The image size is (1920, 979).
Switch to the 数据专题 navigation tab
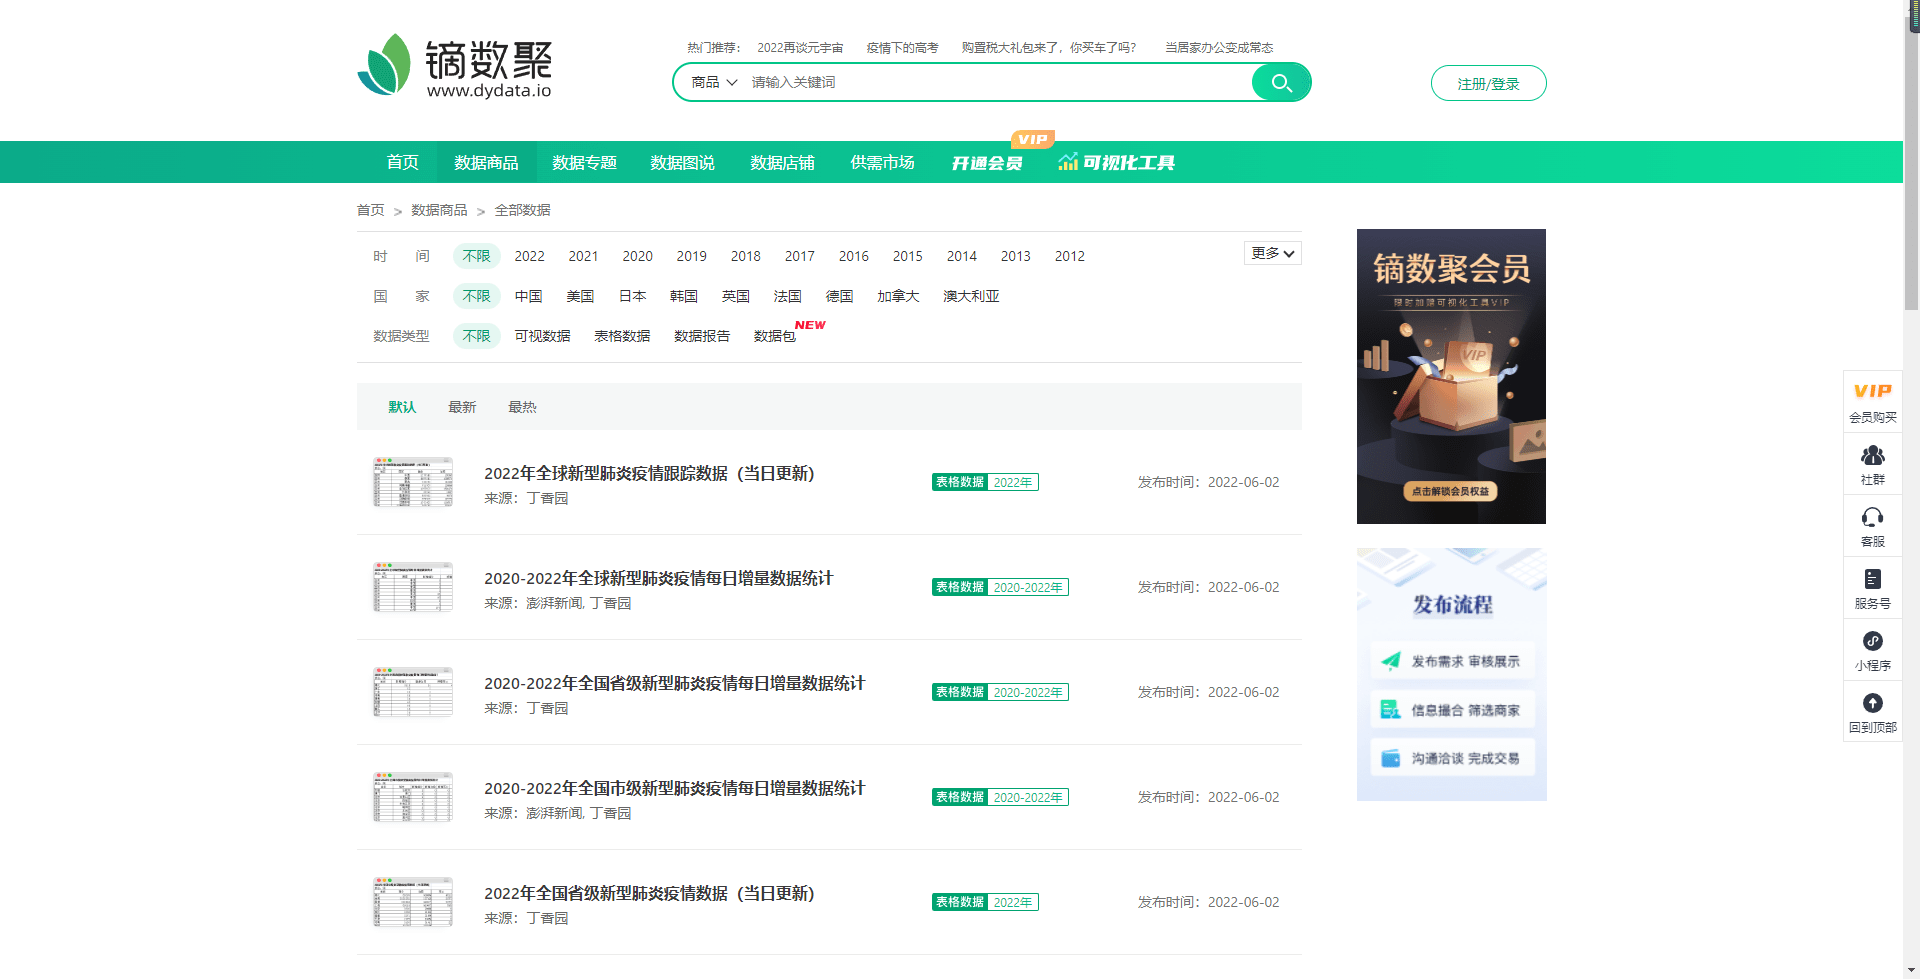coord(584,162)
